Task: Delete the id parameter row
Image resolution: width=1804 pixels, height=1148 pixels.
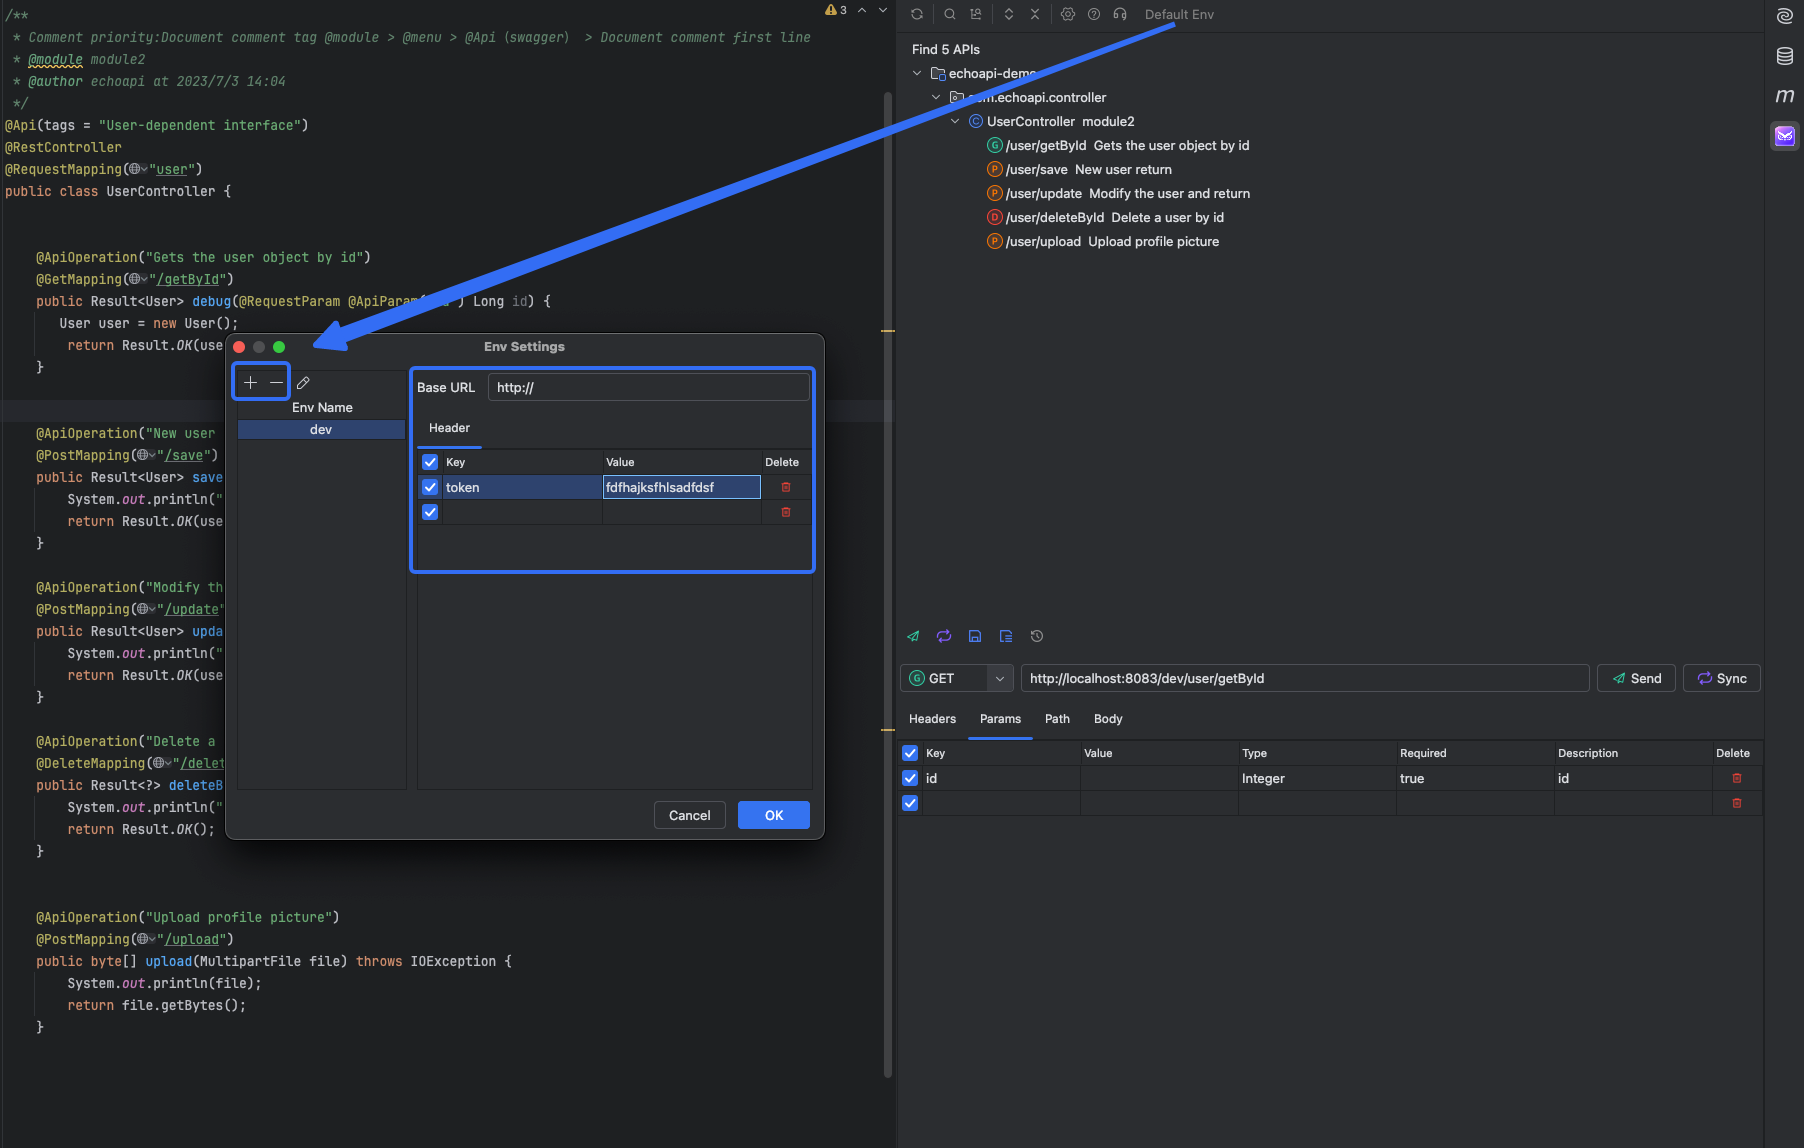Action: tap(1737, 778)
